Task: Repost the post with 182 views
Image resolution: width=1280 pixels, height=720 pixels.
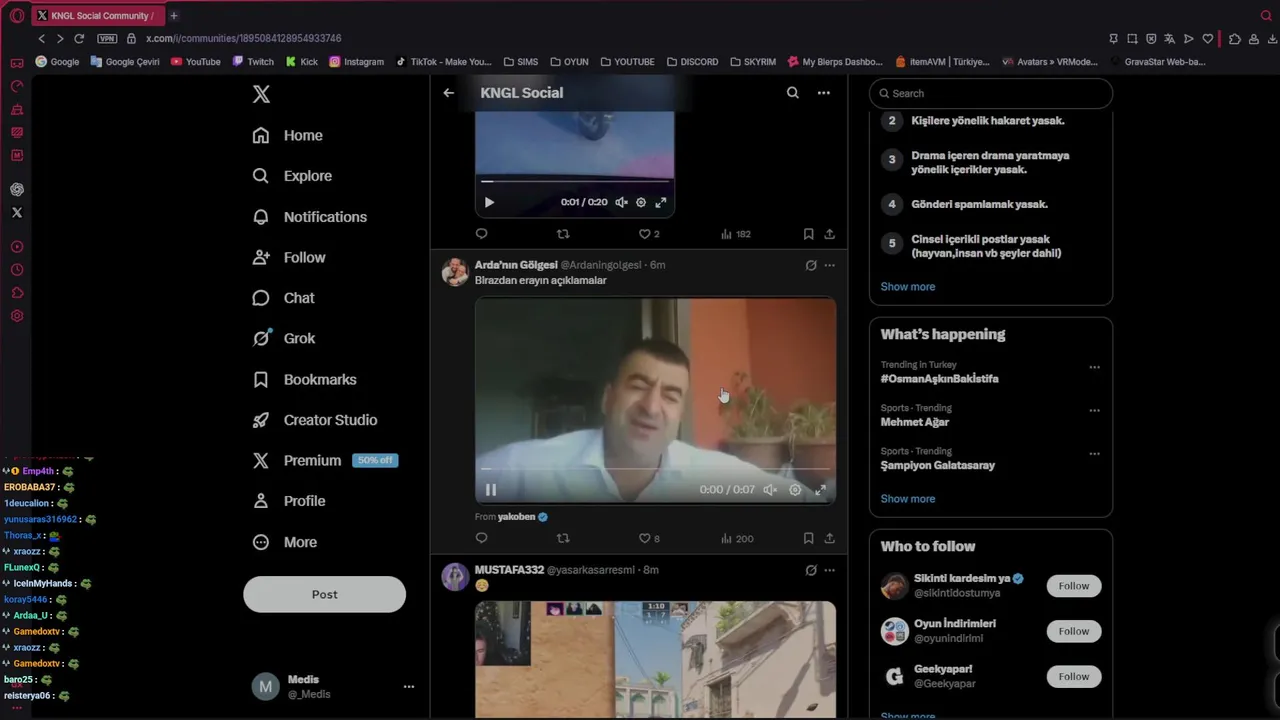Action: click(563, 234)
